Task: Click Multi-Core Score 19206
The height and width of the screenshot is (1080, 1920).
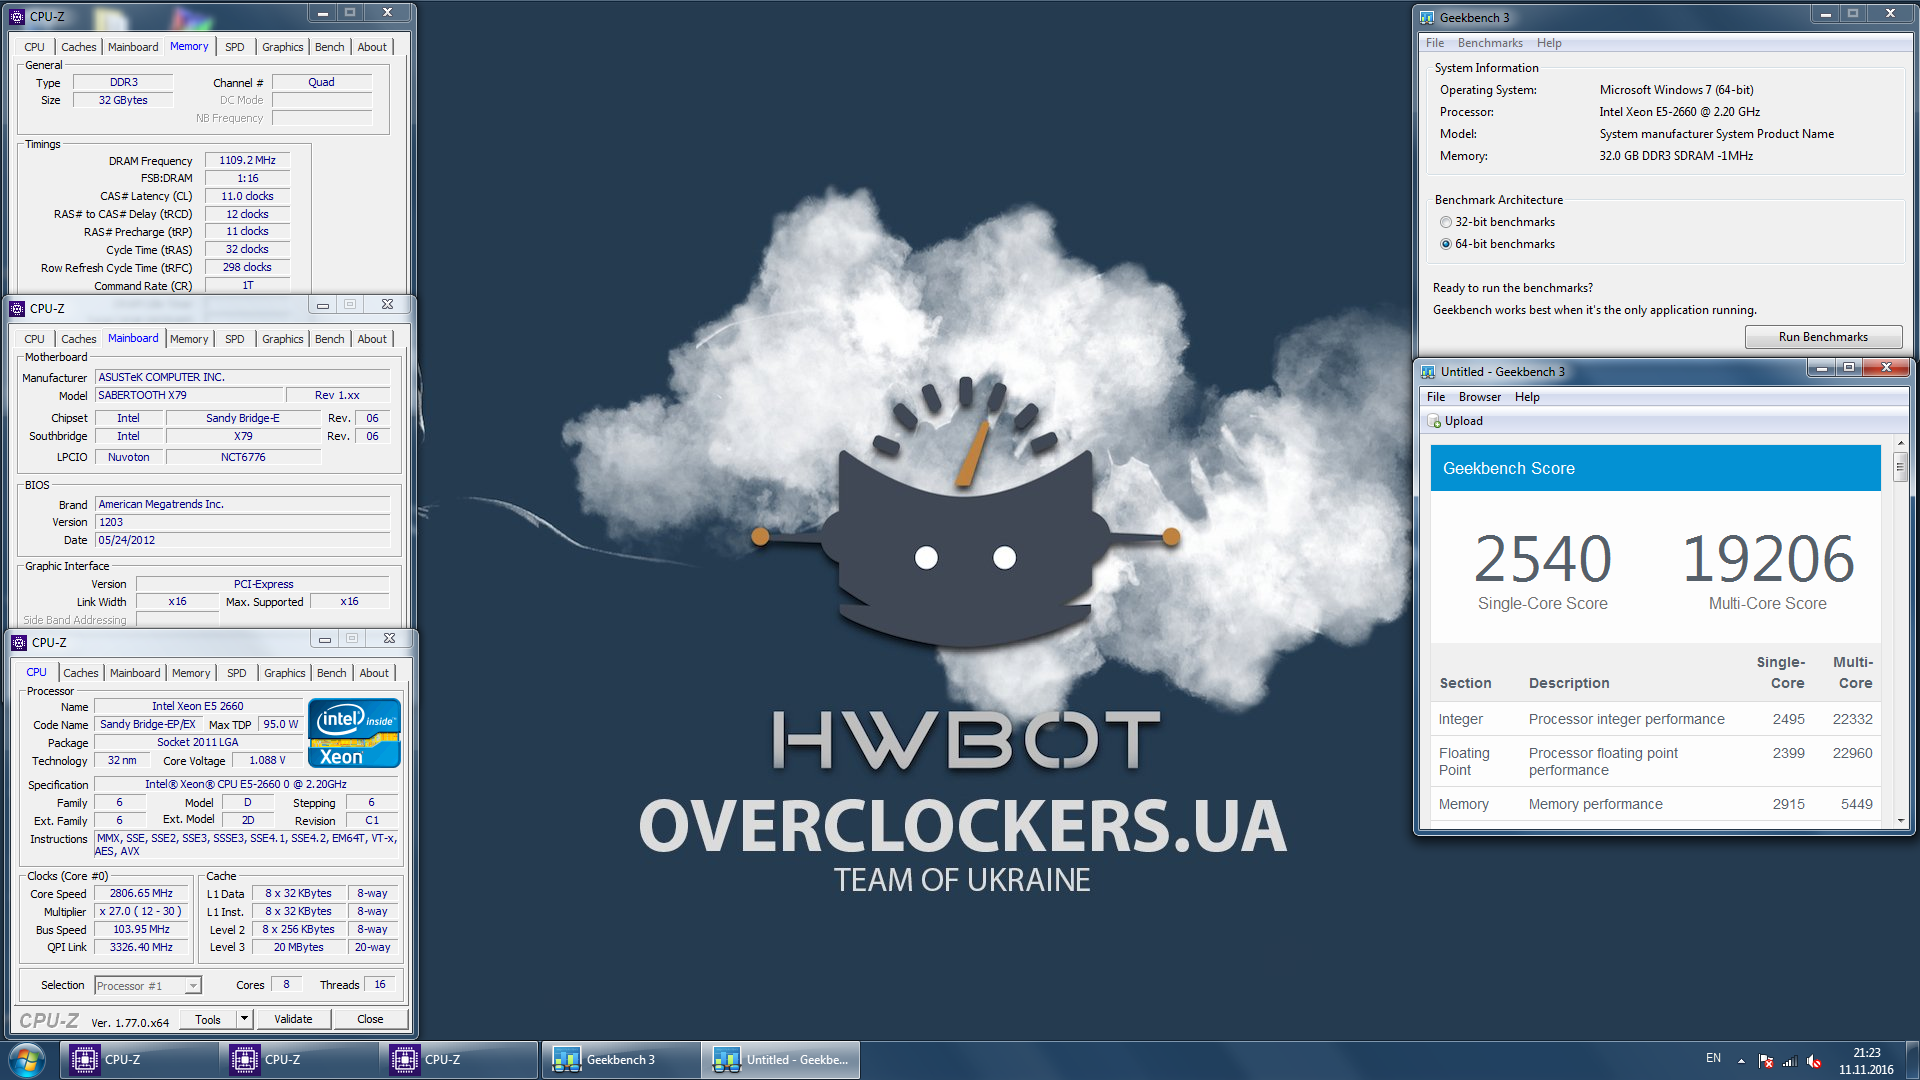Action: click(1767, 559)
